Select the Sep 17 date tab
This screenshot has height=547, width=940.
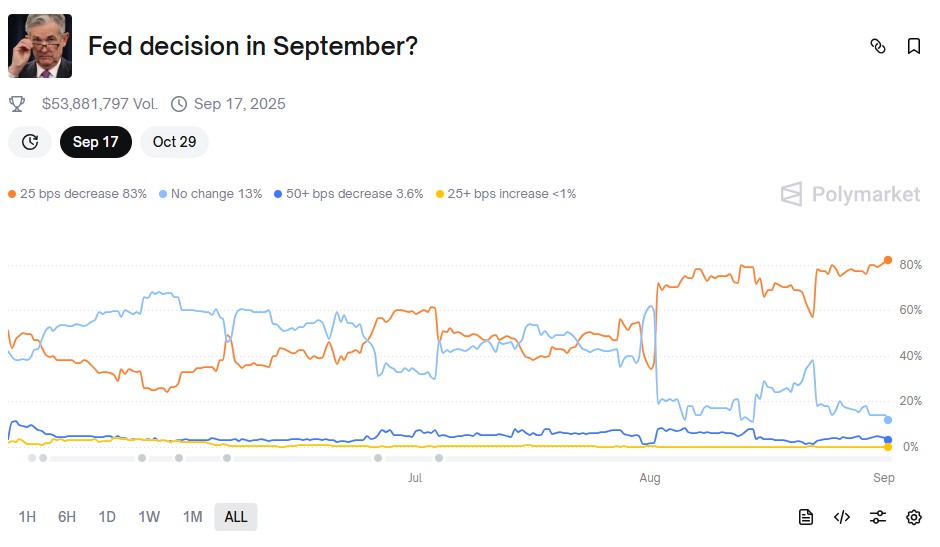(x=95, y=142)
